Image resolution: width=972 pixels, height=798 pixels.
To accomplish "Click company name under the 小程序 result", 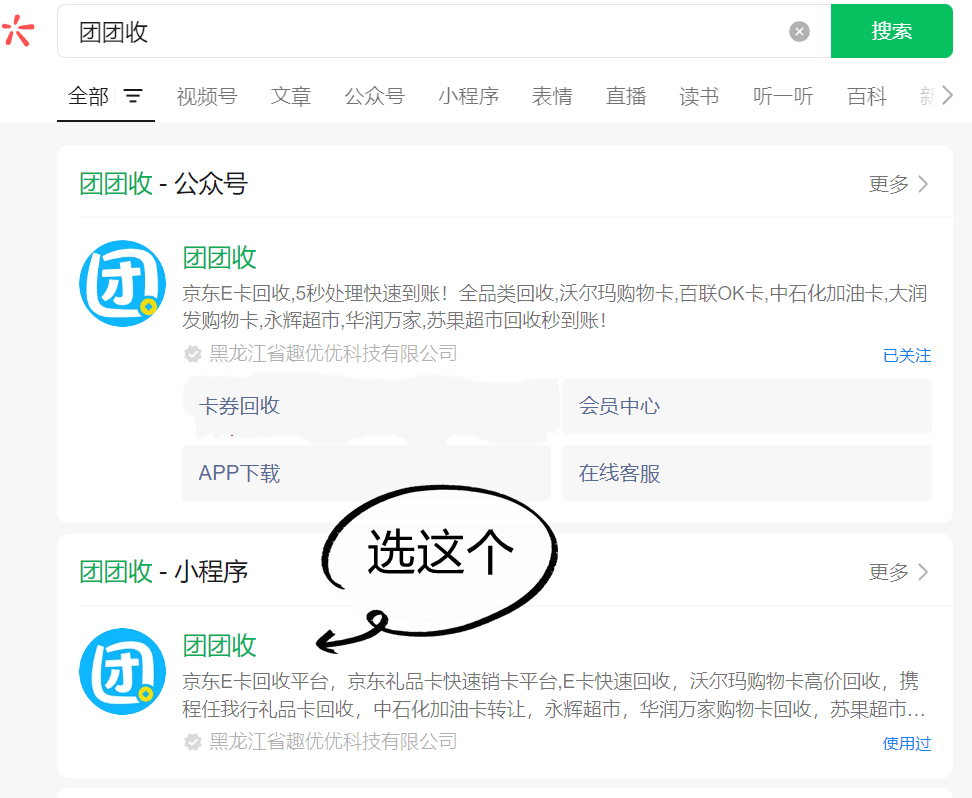I will click(x=333, y=742).
